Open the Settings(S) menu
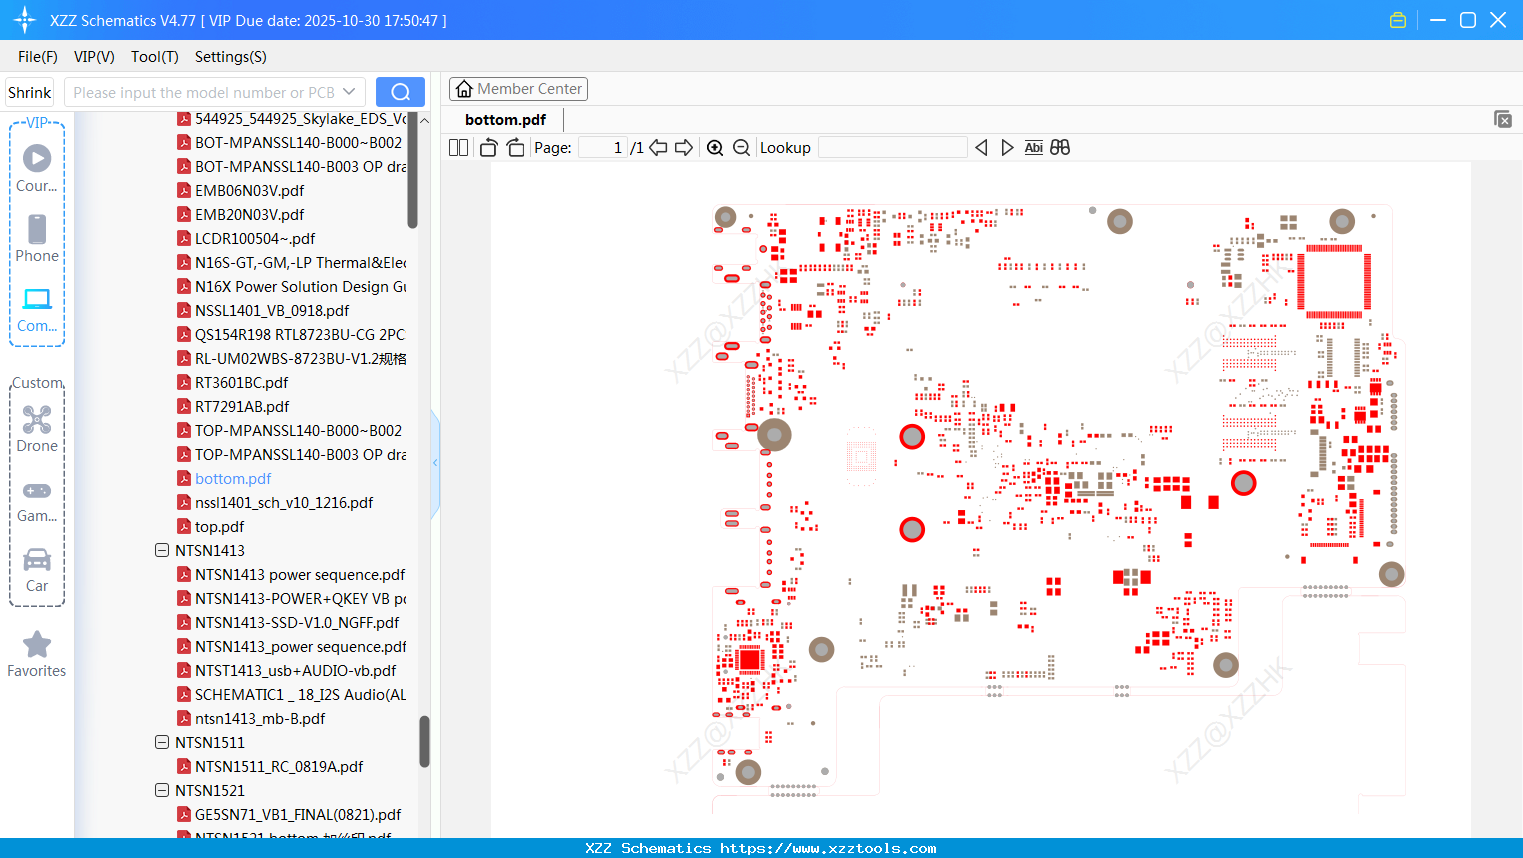 [x=231, y=57]
